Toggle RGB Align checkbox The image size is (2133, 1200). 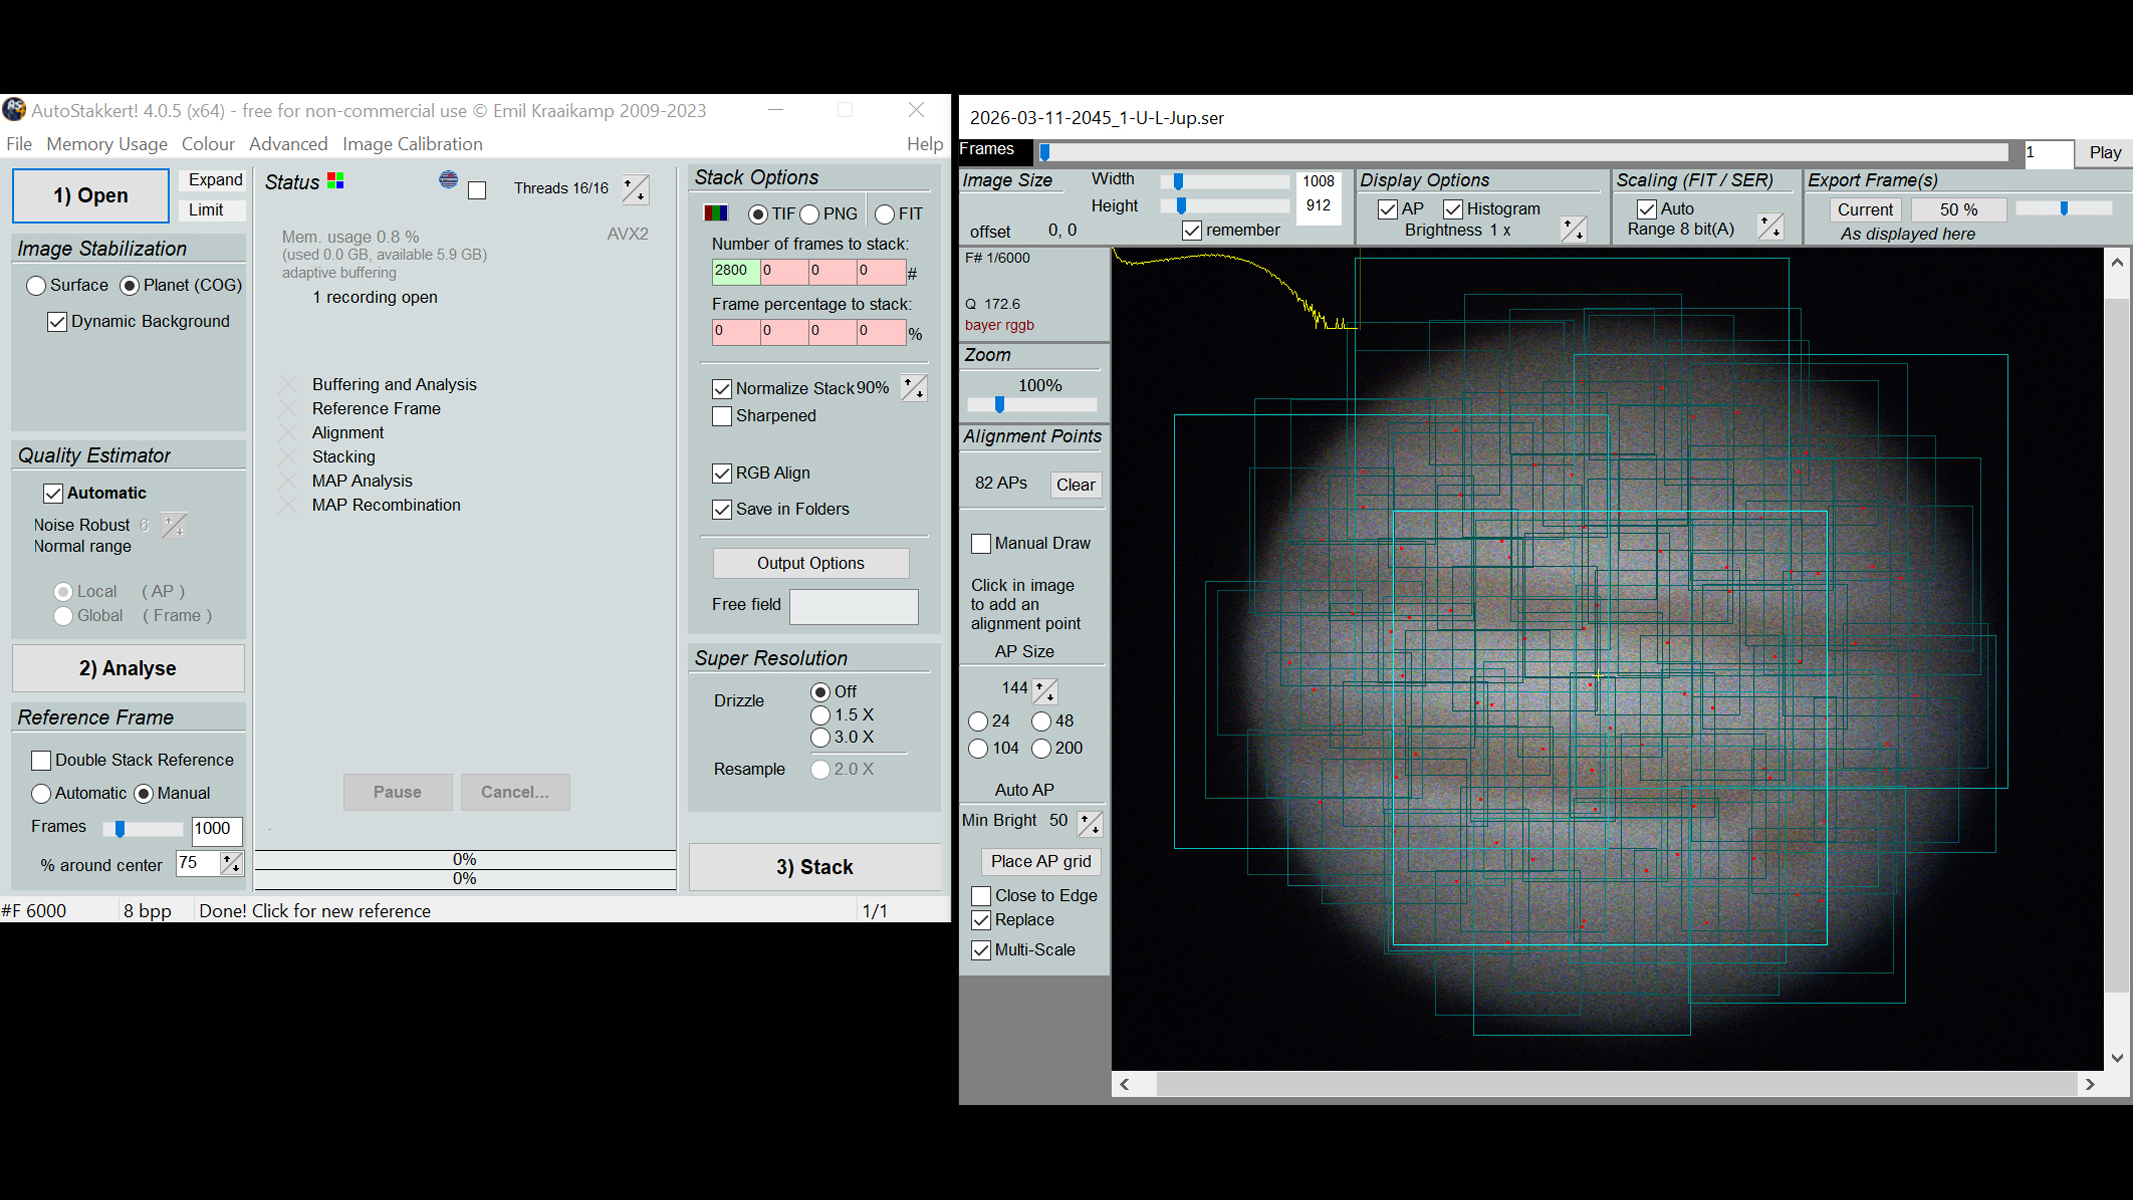click(x=722, y=473)
